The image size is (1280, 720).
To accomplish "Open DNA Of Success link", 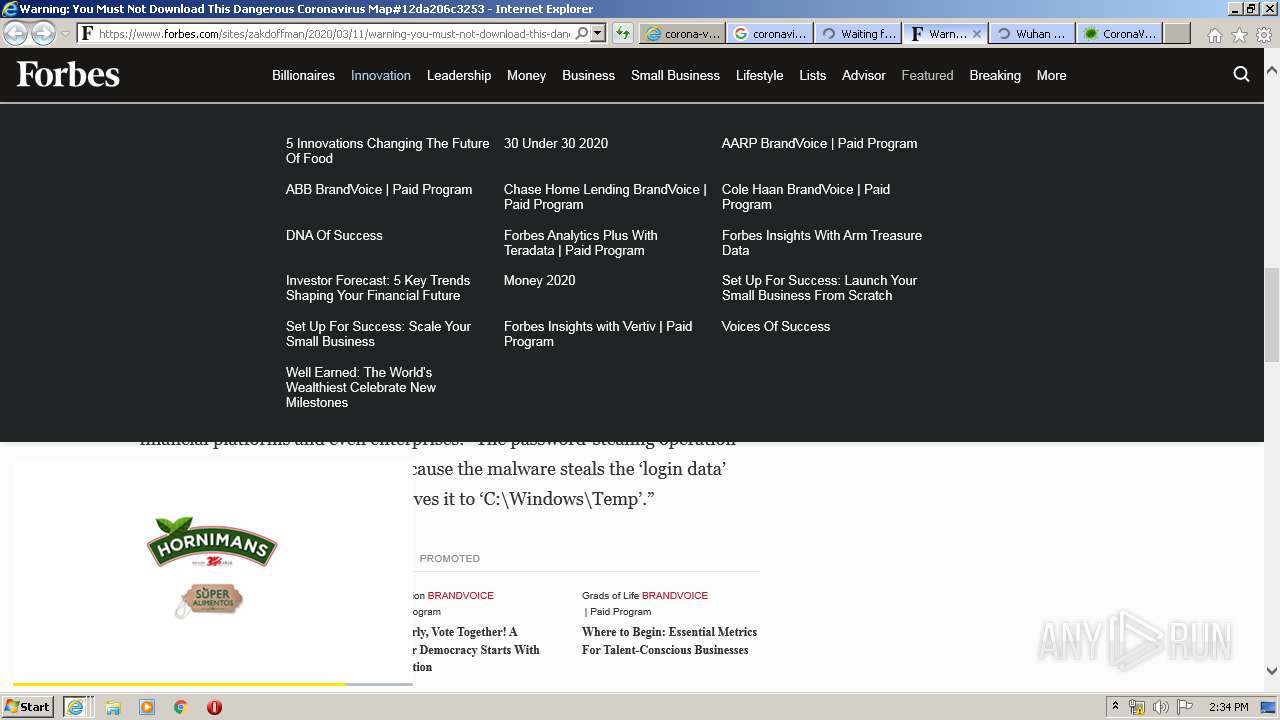I will tap(334, 235).
